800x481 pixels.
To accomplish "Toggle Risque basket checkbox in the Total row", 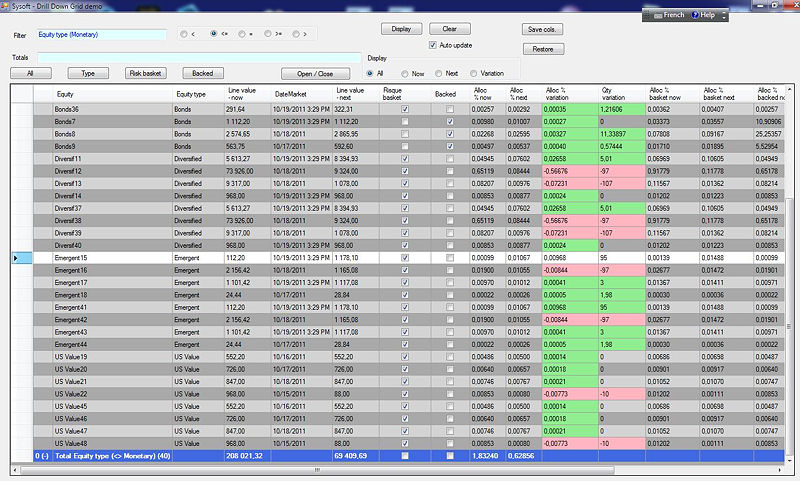I will tap(405, 456).
